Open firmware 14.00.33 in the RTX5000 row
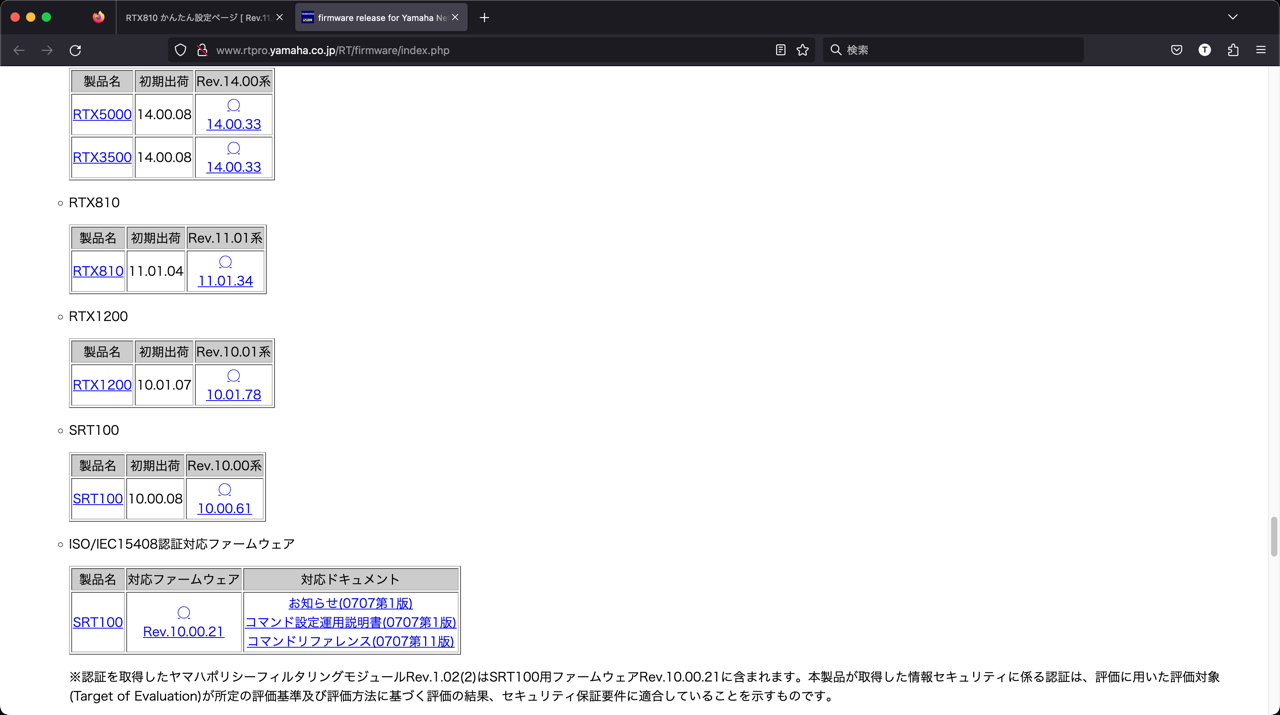The height and width of the screenshot is (715, 1280). (234, 124)
